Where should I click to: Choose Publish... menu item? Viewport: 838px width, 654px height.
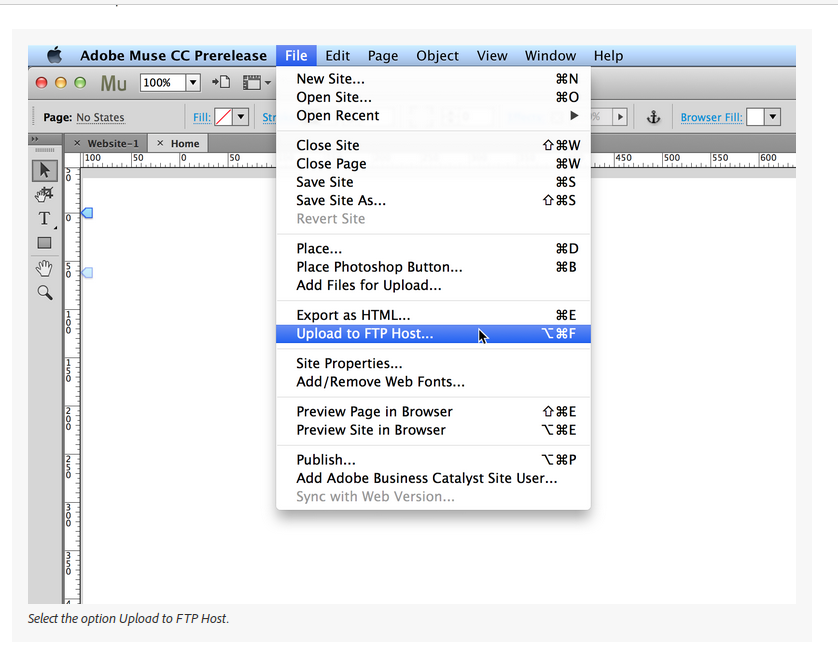tap(433, 460)
